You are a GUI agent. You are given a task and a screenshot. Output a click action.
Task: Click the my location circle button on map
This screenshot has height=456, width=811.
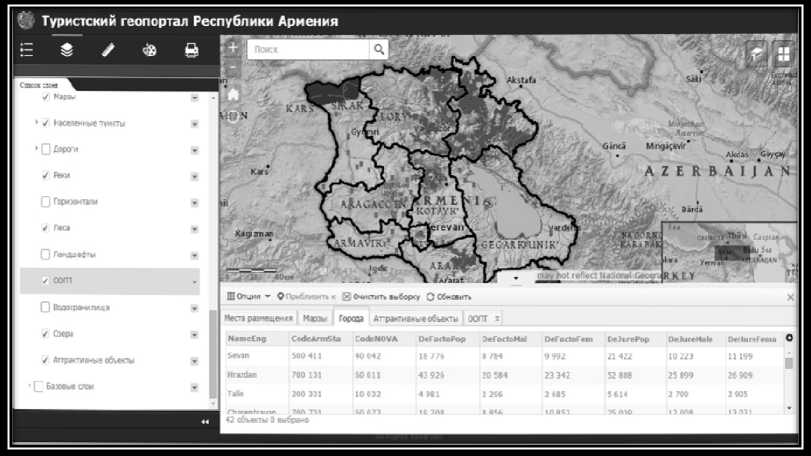point(233,117)
